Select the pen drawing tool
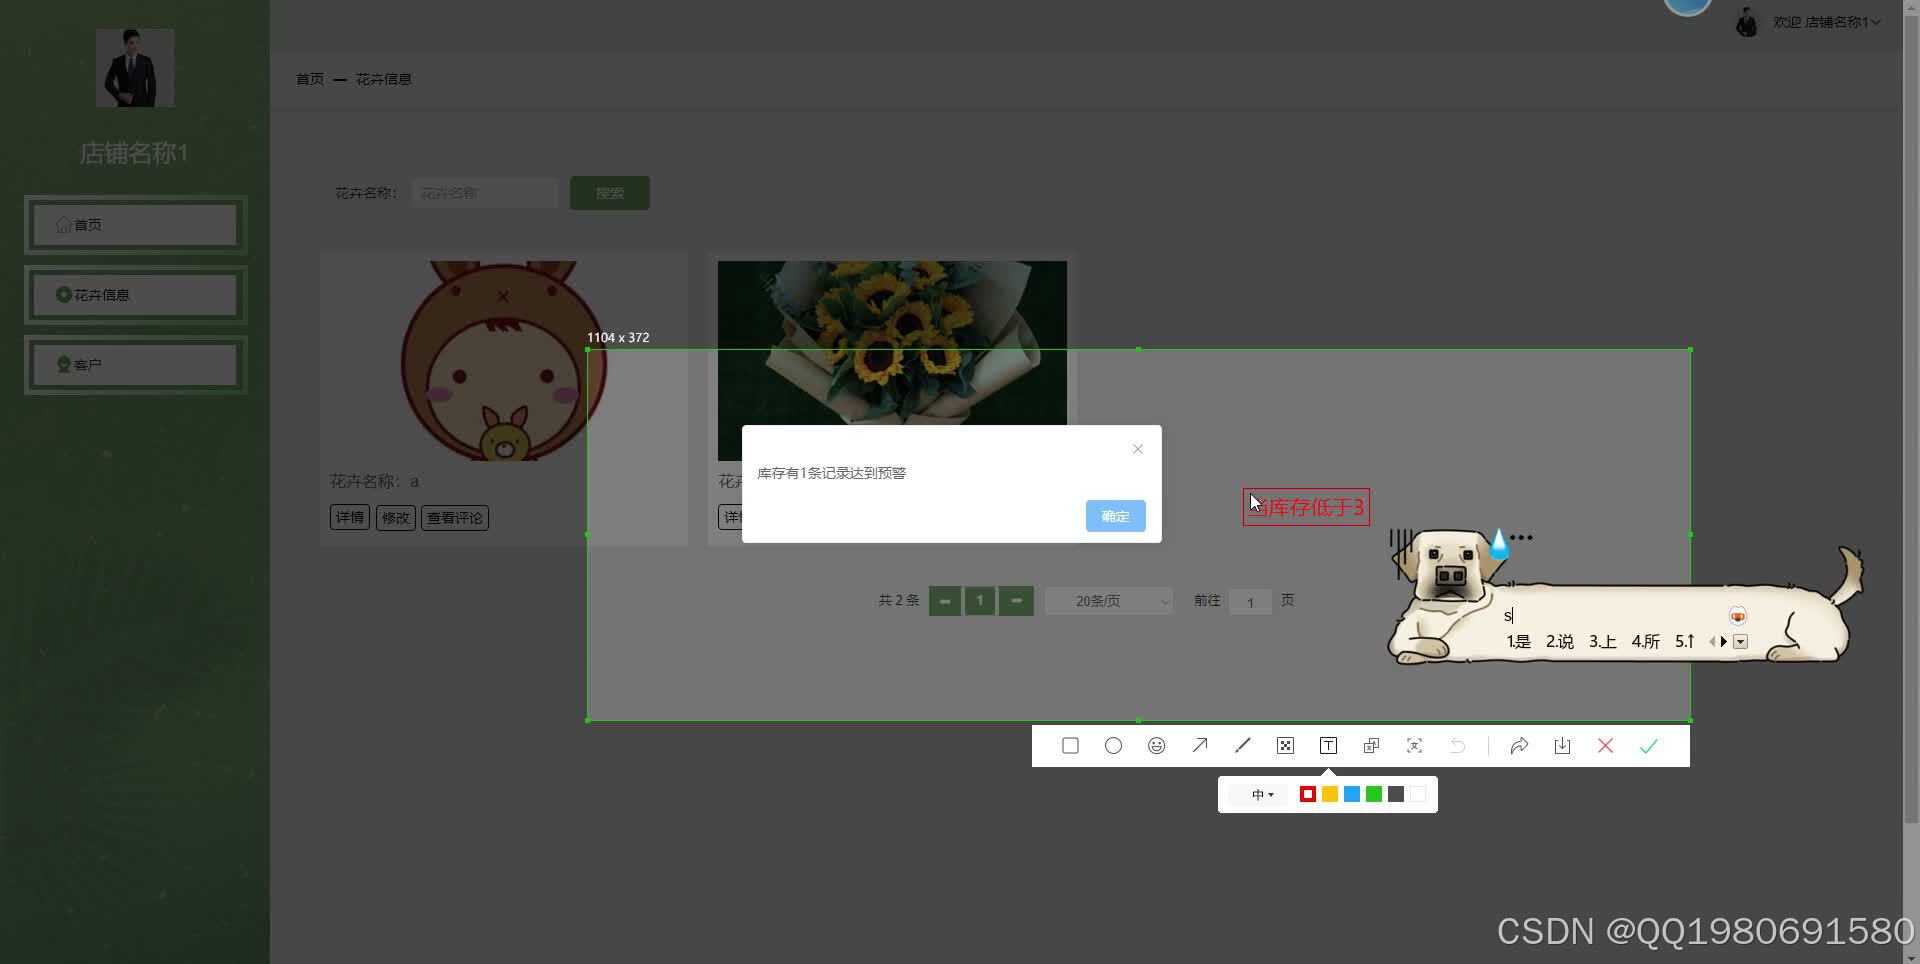 1242,745
